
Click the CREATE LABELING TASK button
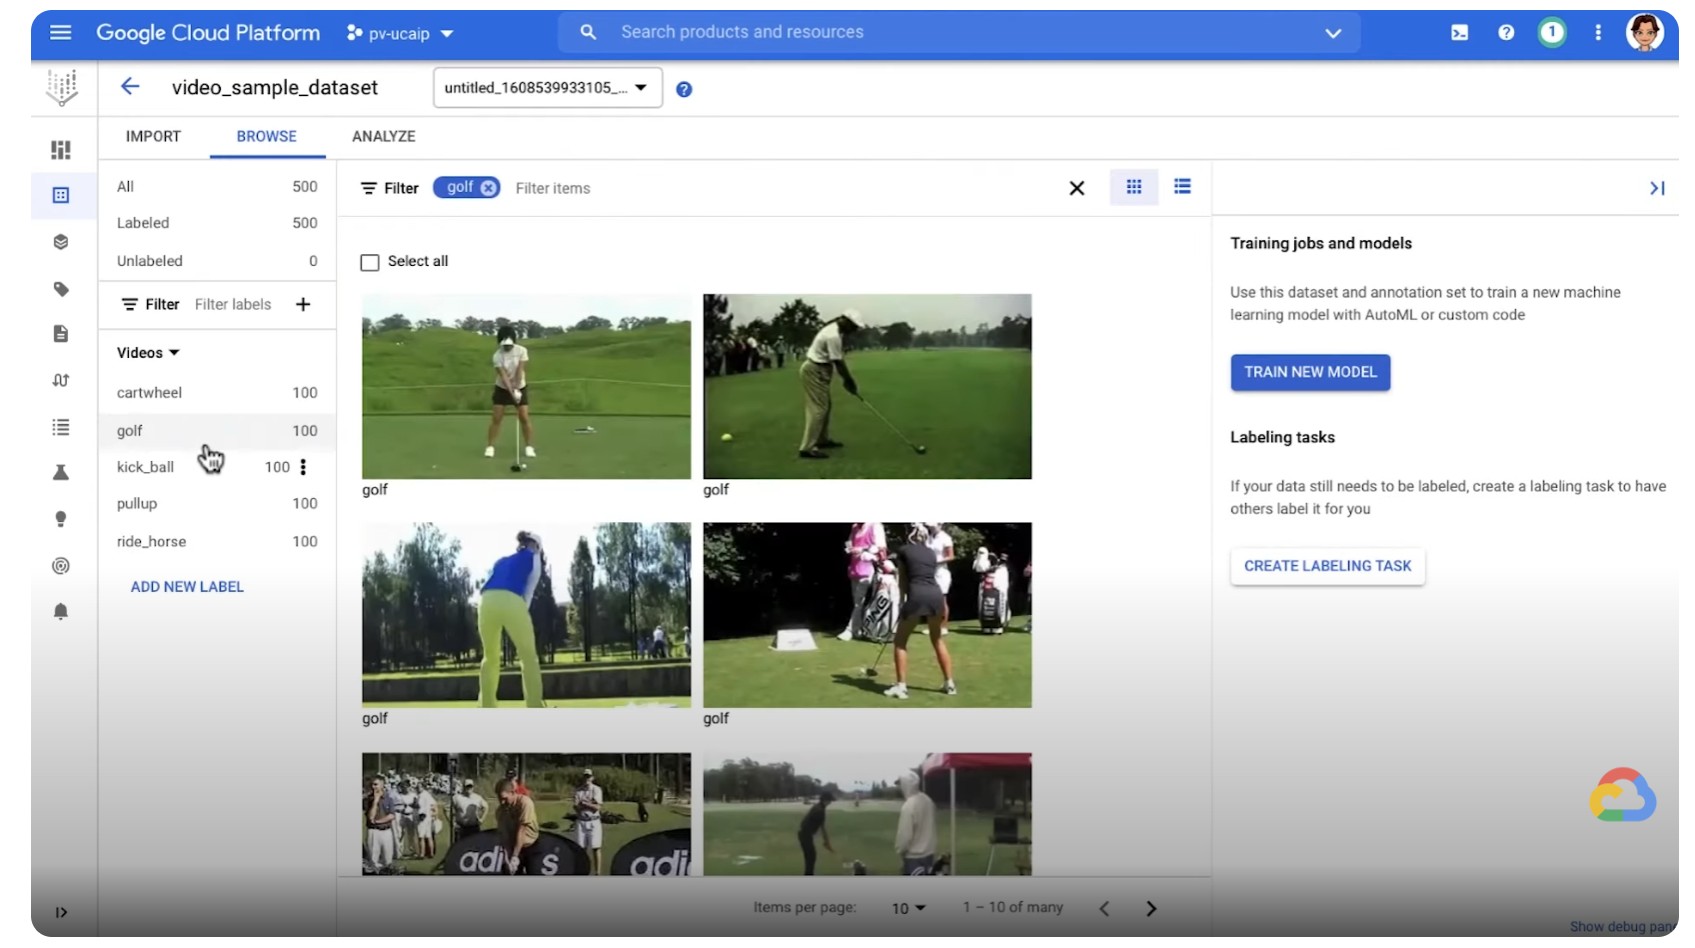tap(1326, 566)
